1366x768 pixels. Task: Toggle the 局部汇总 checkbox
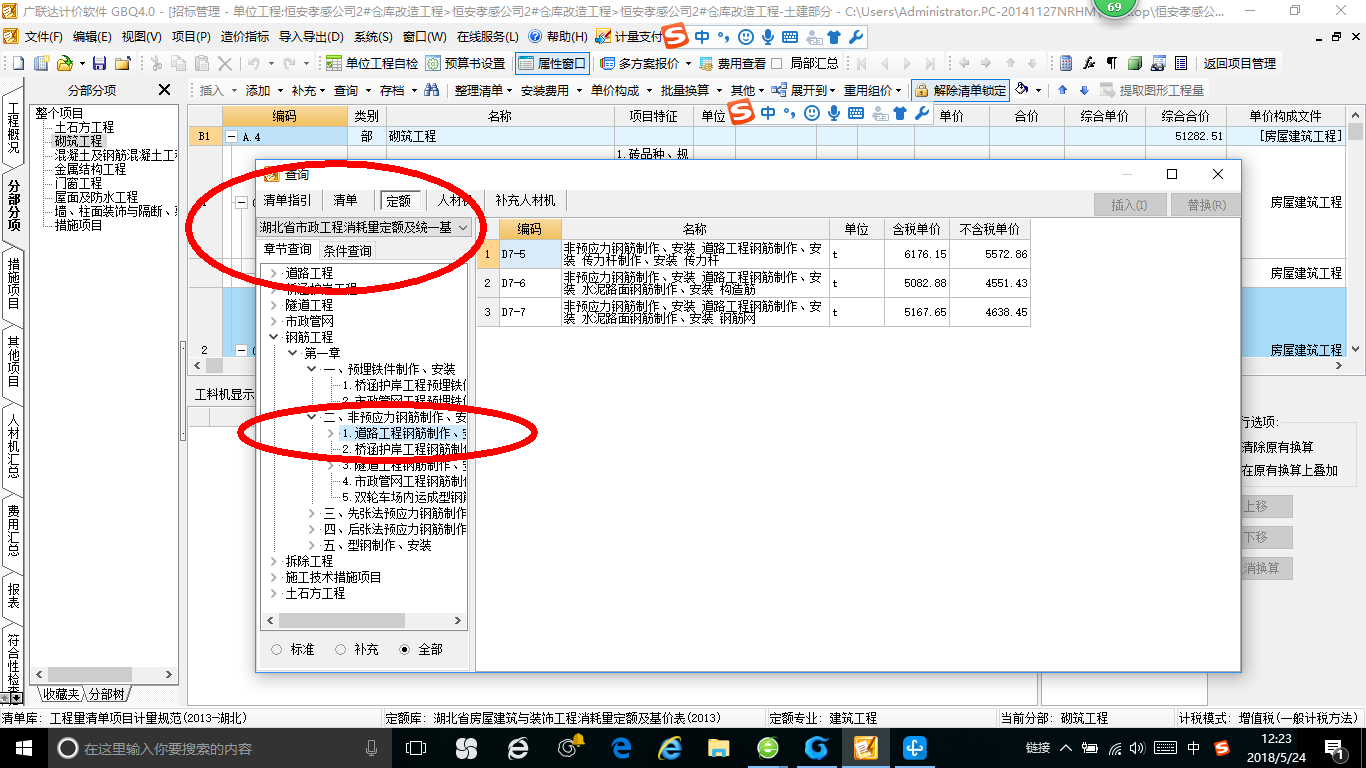point(776,63)
